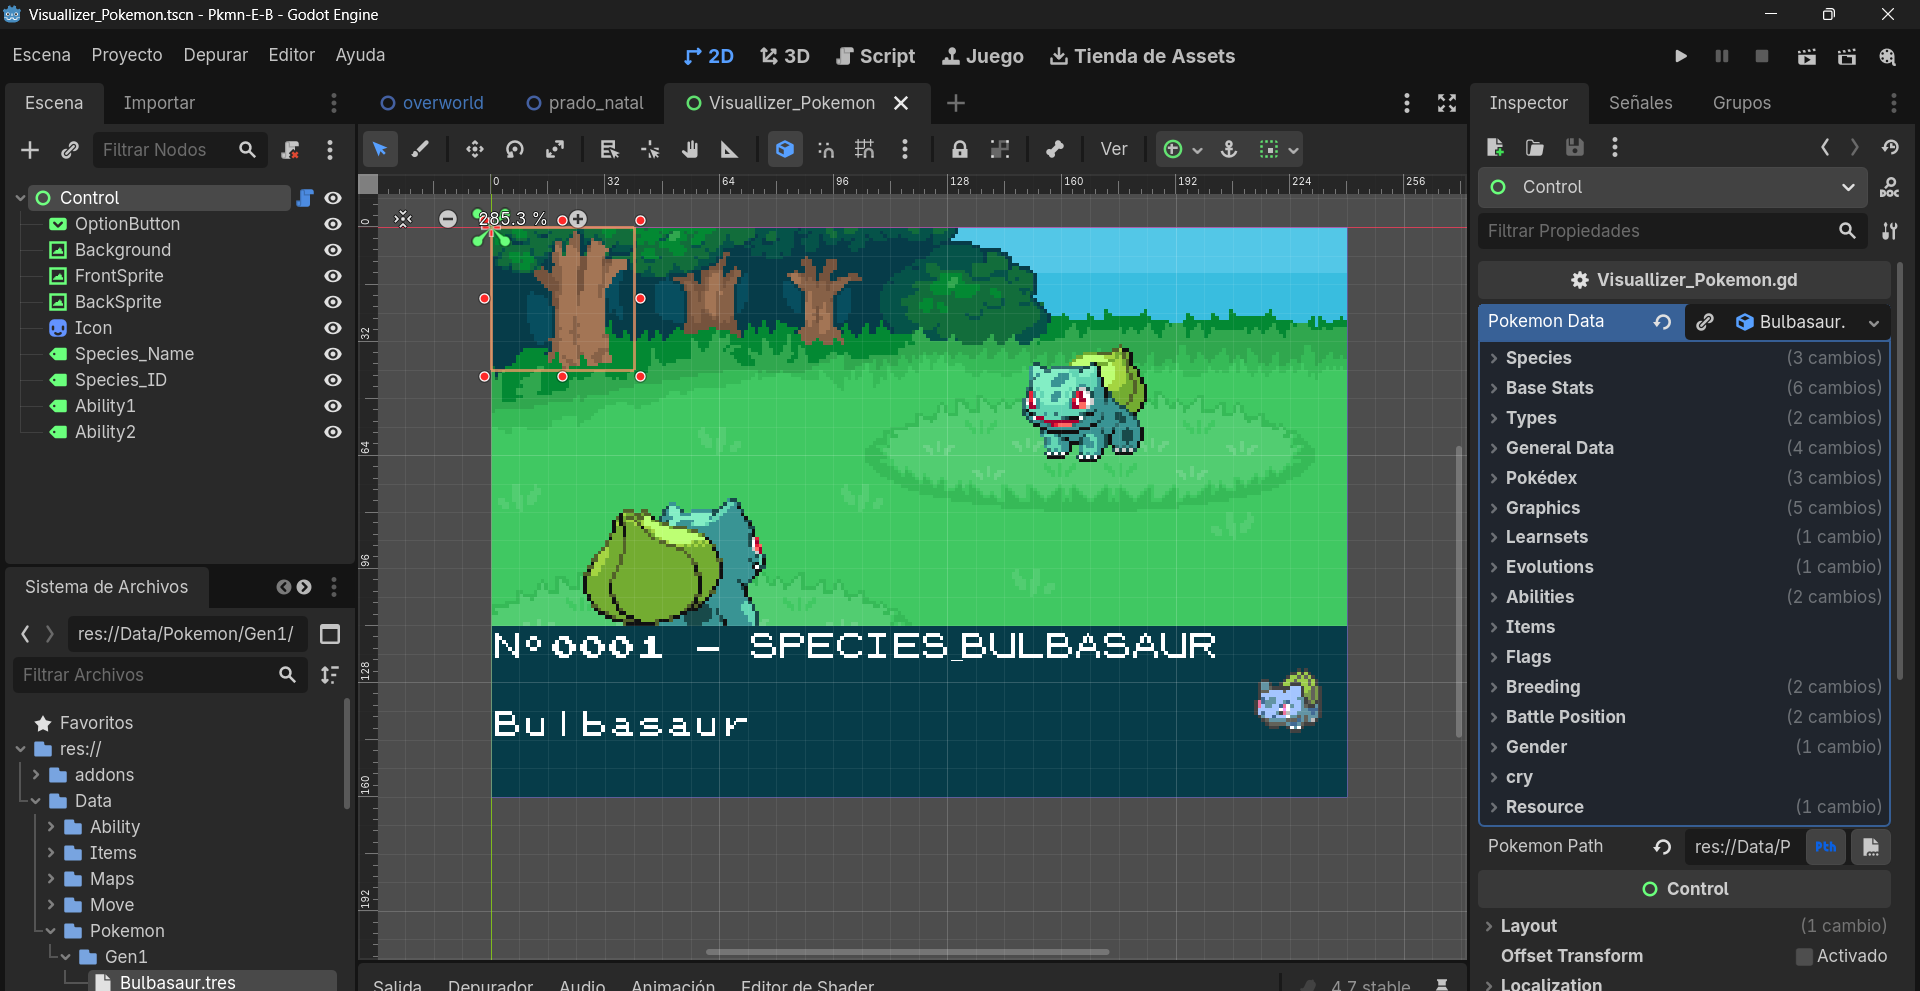
Task: Load an existing resource in Inspector
Action: (x=1534, y=147)
